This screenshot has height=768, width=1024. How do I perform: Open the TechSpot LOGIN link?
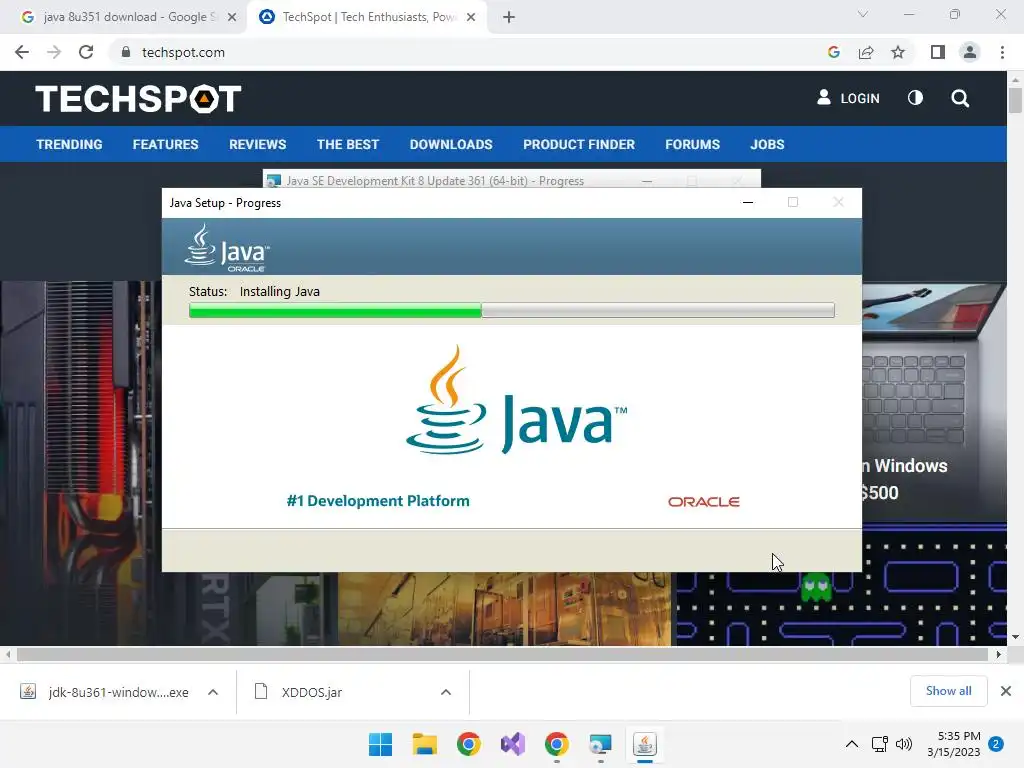tap(848, 98)
